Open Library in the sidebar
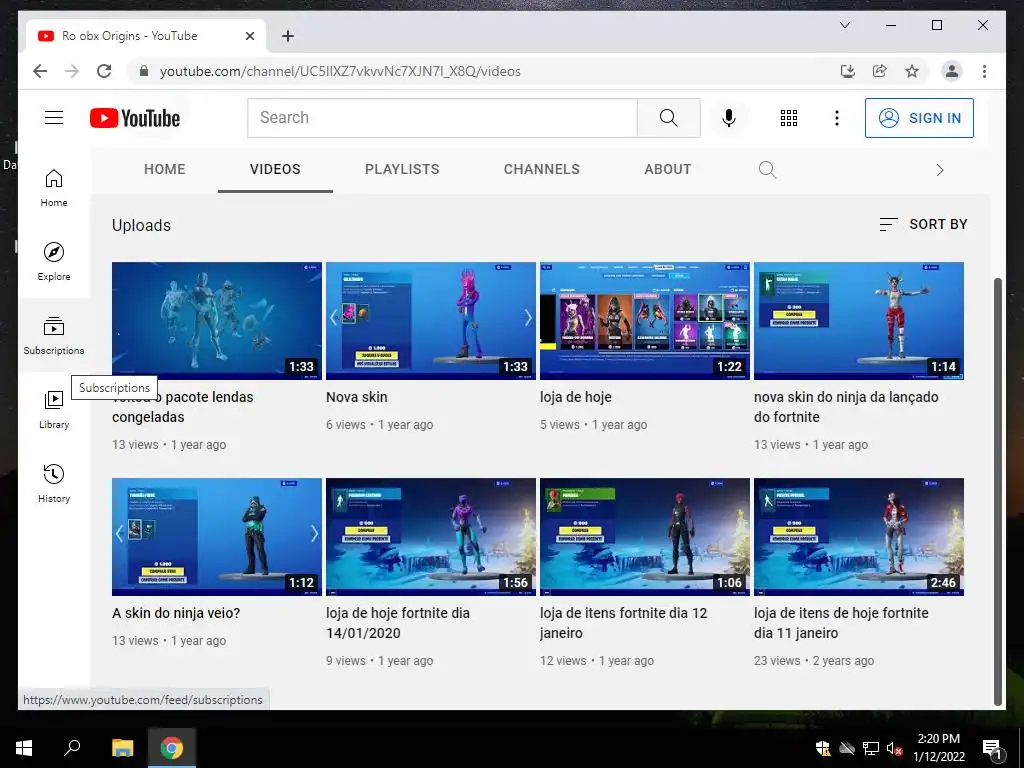Image resolution: width=1024 pixels, height=768 pixels. (x=54, y=409)
